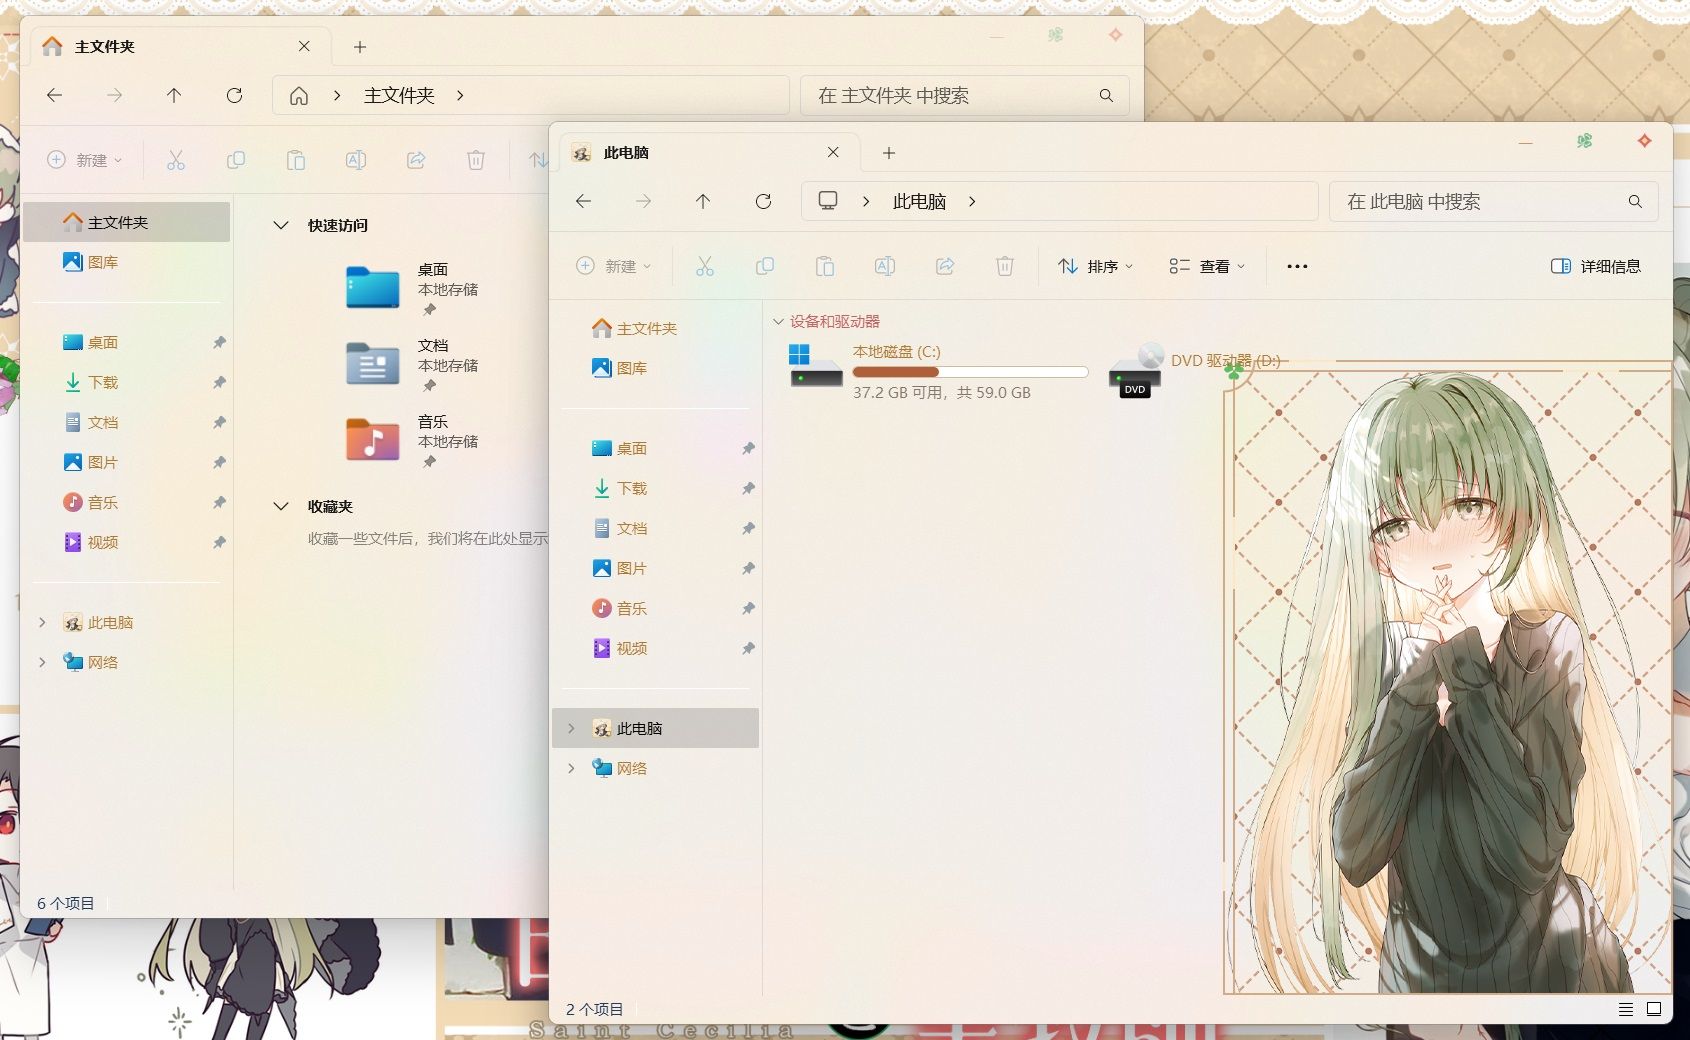Click Delete trash icon in 主文件夹 window
The height and width of the screenshot is (1040, 1690).
pyautogui.click(x=476, y=160)
